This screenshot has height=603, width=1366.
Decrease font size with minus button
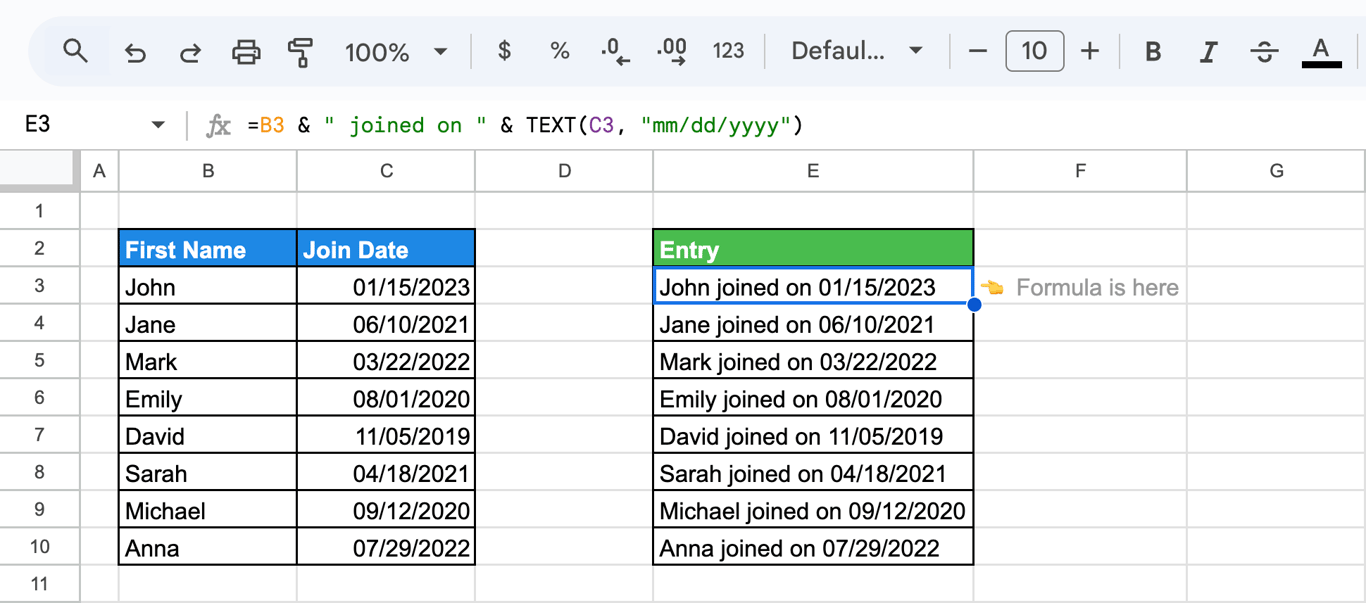978,51
